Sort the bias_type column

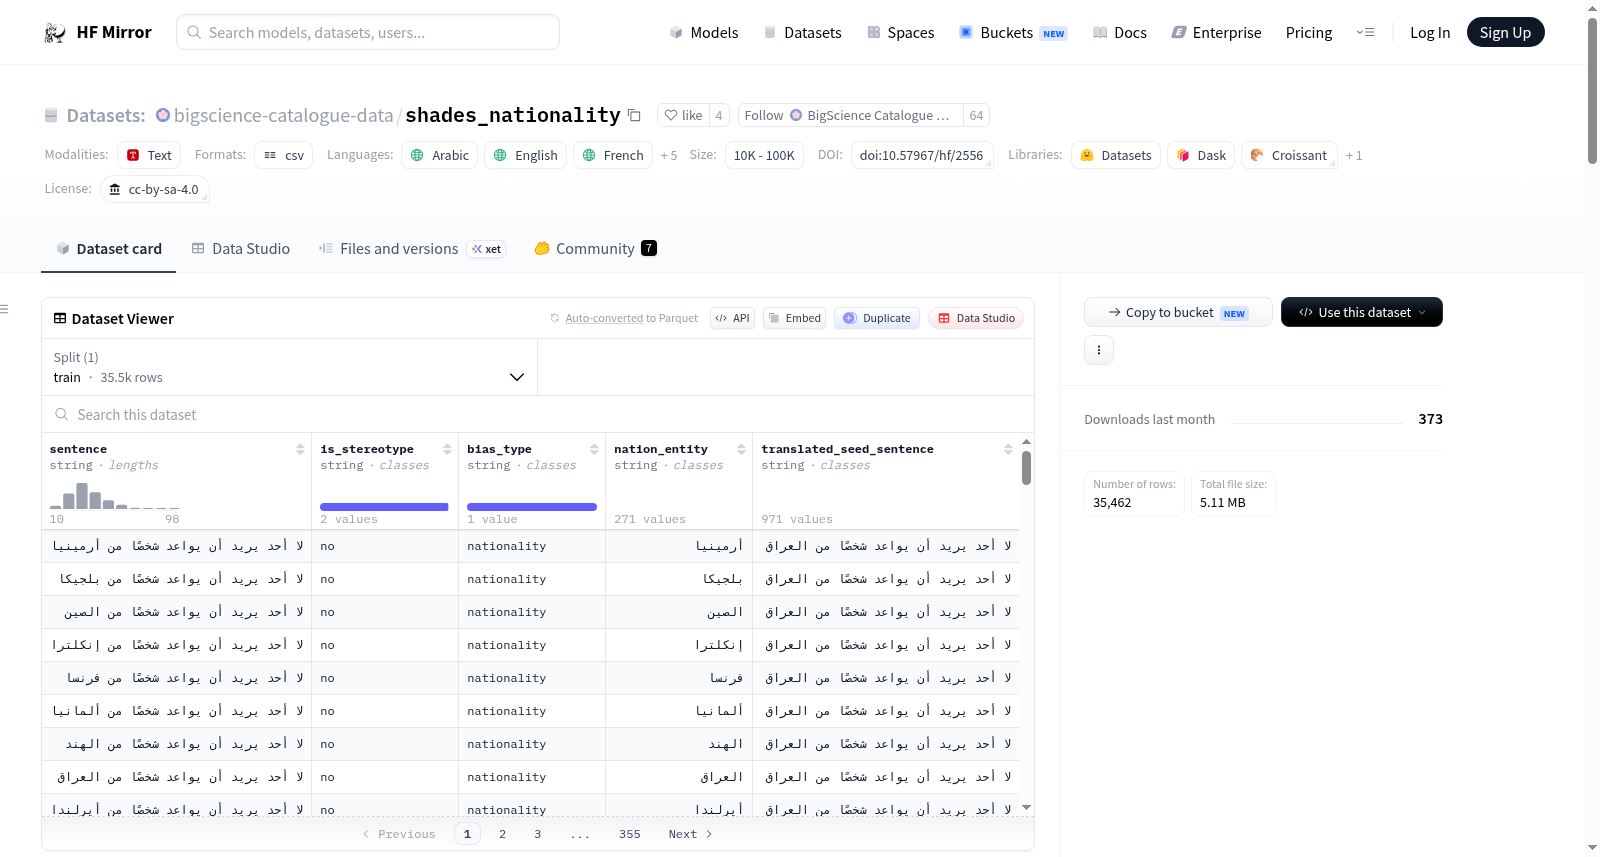tap(594, 450)
